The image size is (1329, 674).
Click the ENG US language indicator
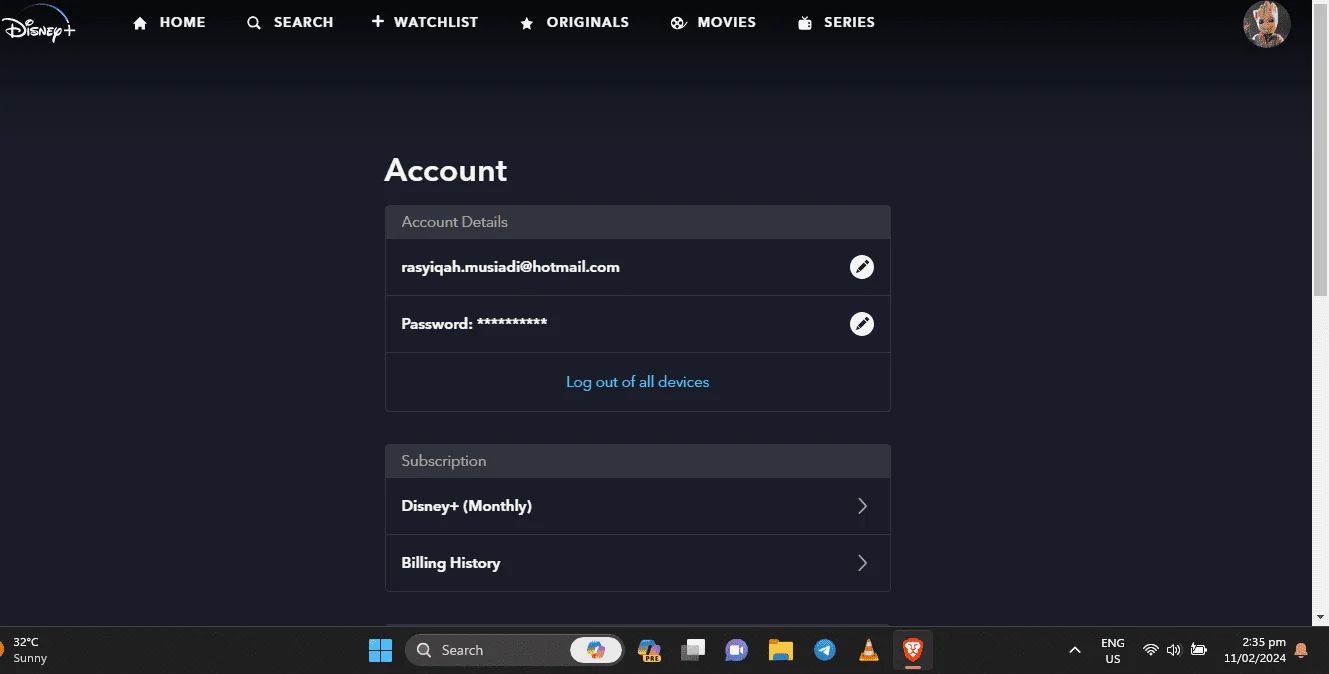coord(1112,651)
